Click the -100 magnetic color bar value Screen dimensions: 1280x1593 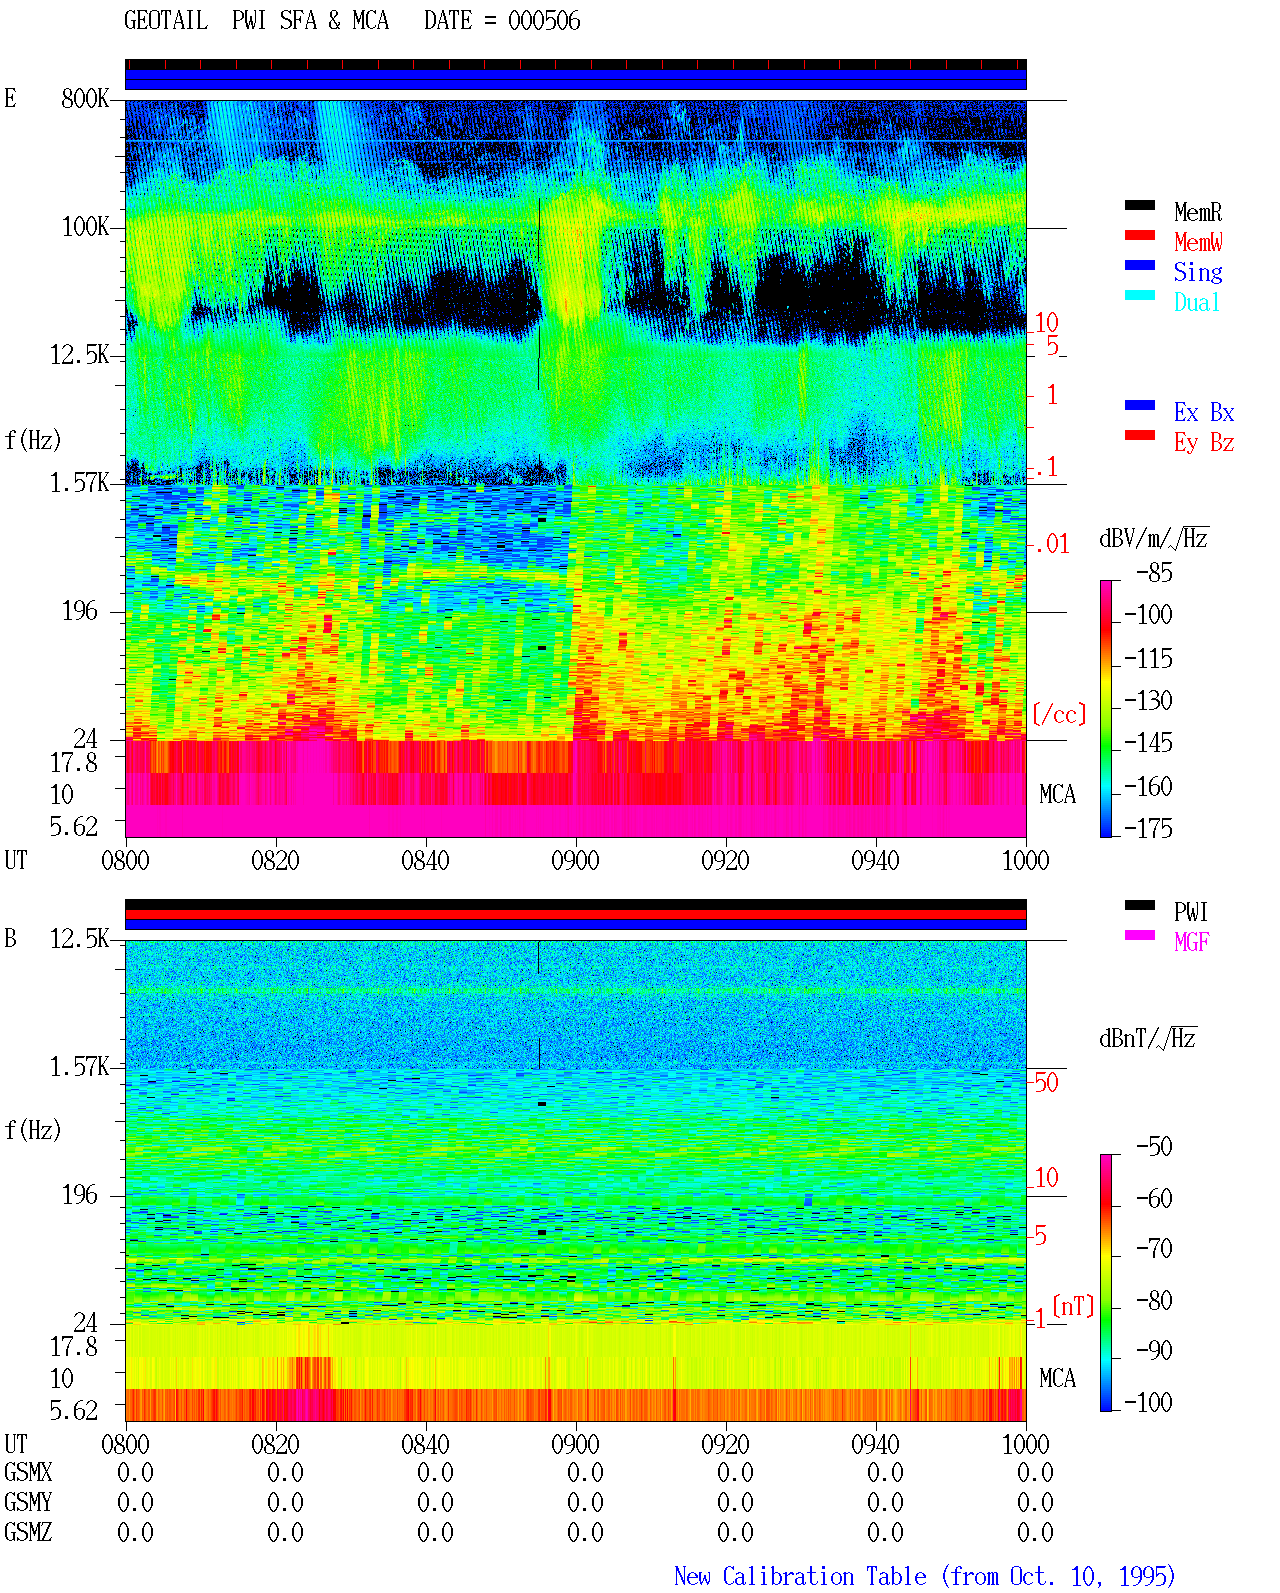pyautogui.click(x=1148, y=1402)
